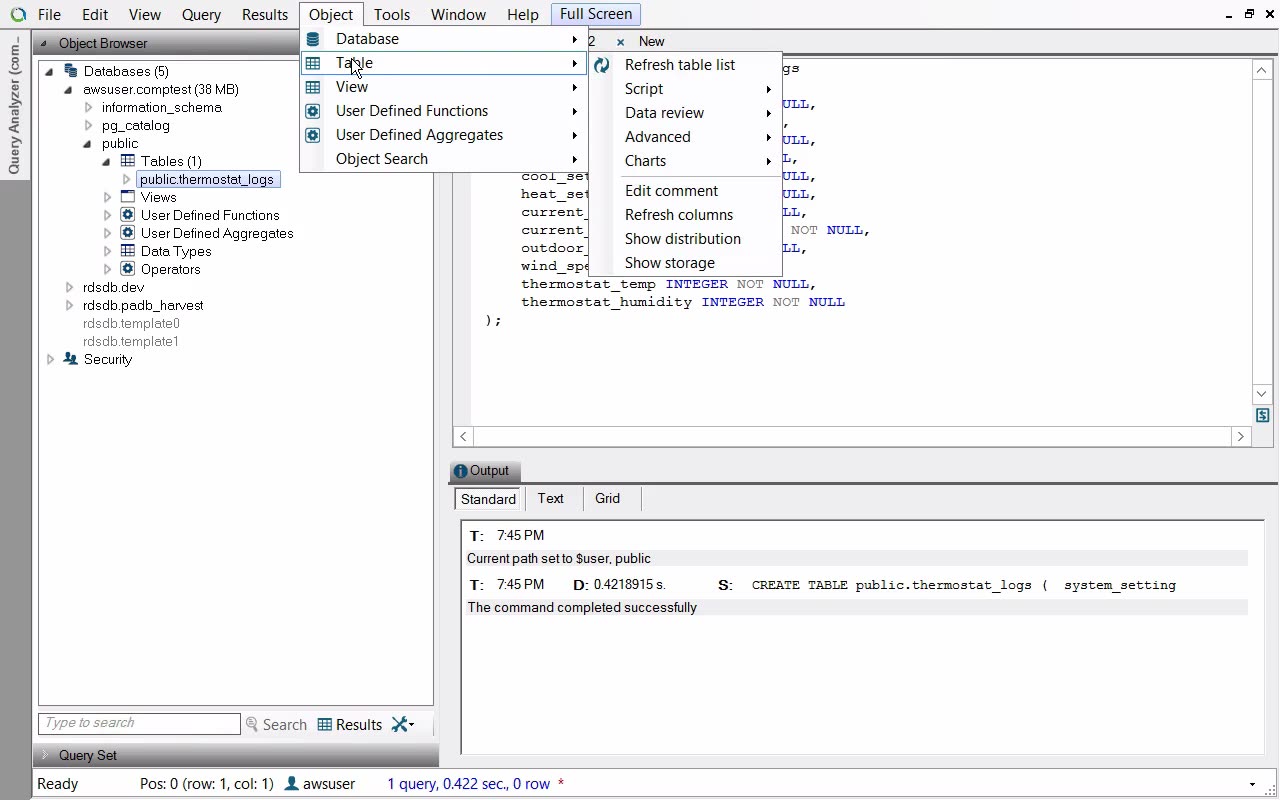This screenshot has width=1280, height=800.
Task: Click the Refresh table list icon
Action: click(x=601, y=65)
